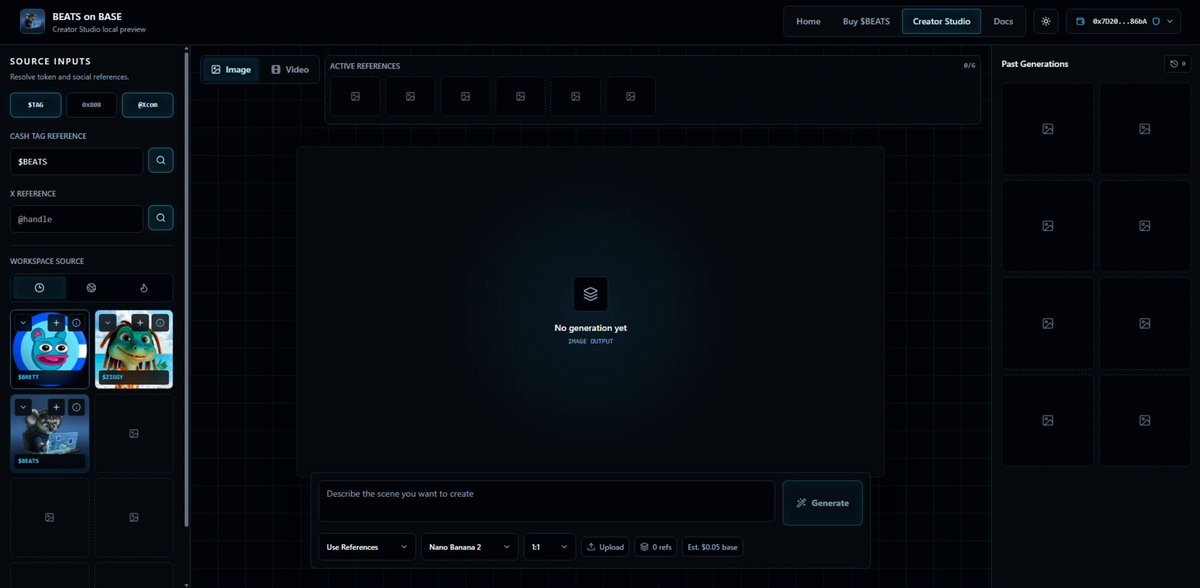Open the Docs page

1003,21
